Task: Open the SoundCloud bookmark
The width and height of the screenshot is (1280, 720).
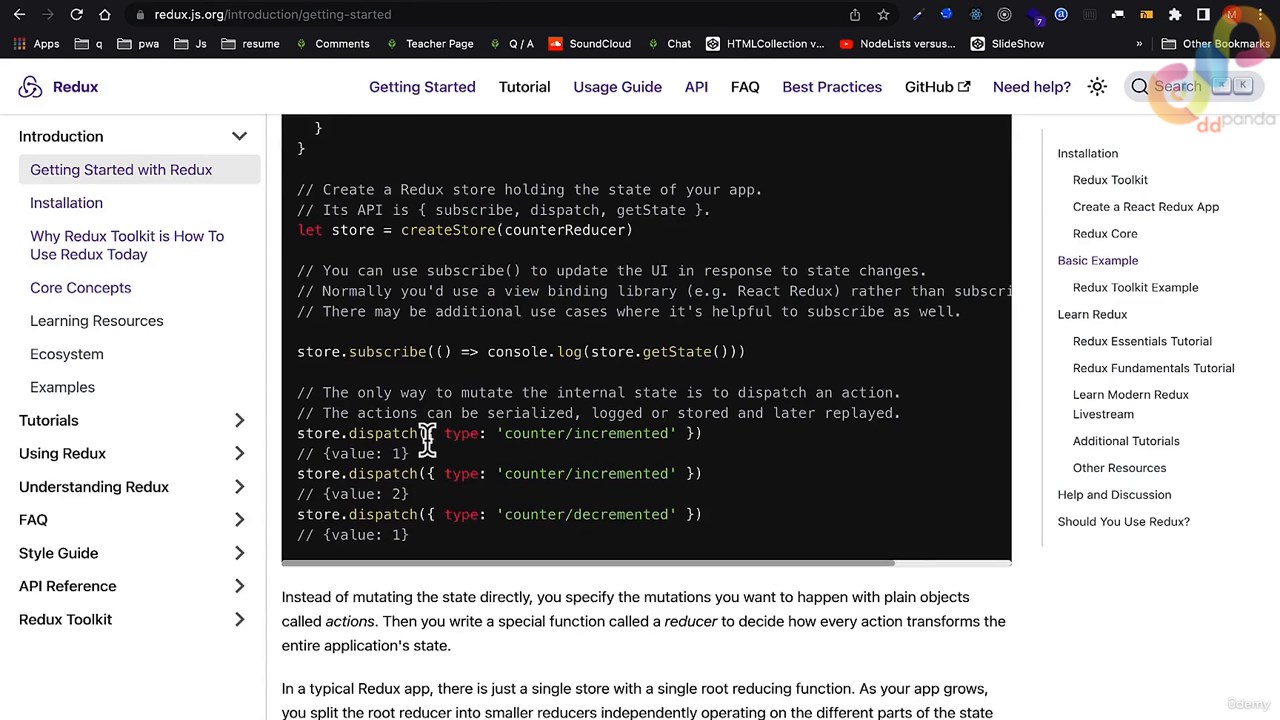Action: (589, 44)
